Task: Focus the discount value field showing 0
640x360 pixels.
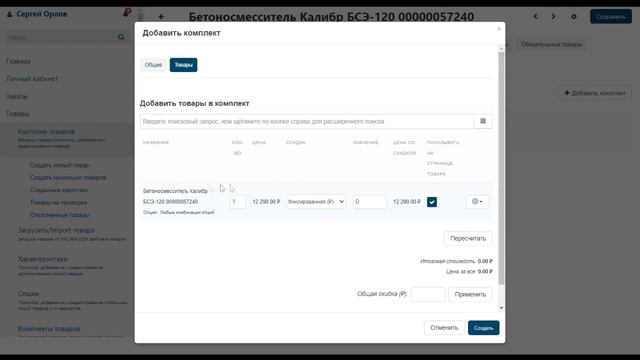Action: 369,202
